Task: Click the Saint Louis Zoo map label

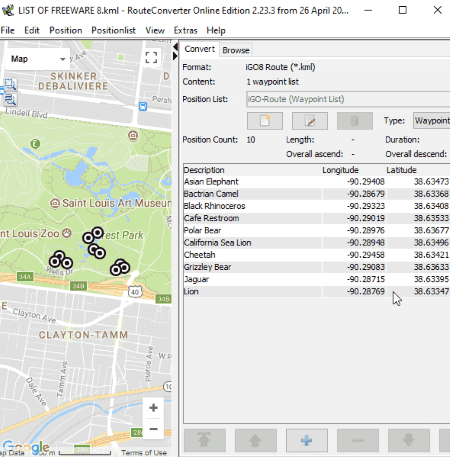Action: click(29, 233)
